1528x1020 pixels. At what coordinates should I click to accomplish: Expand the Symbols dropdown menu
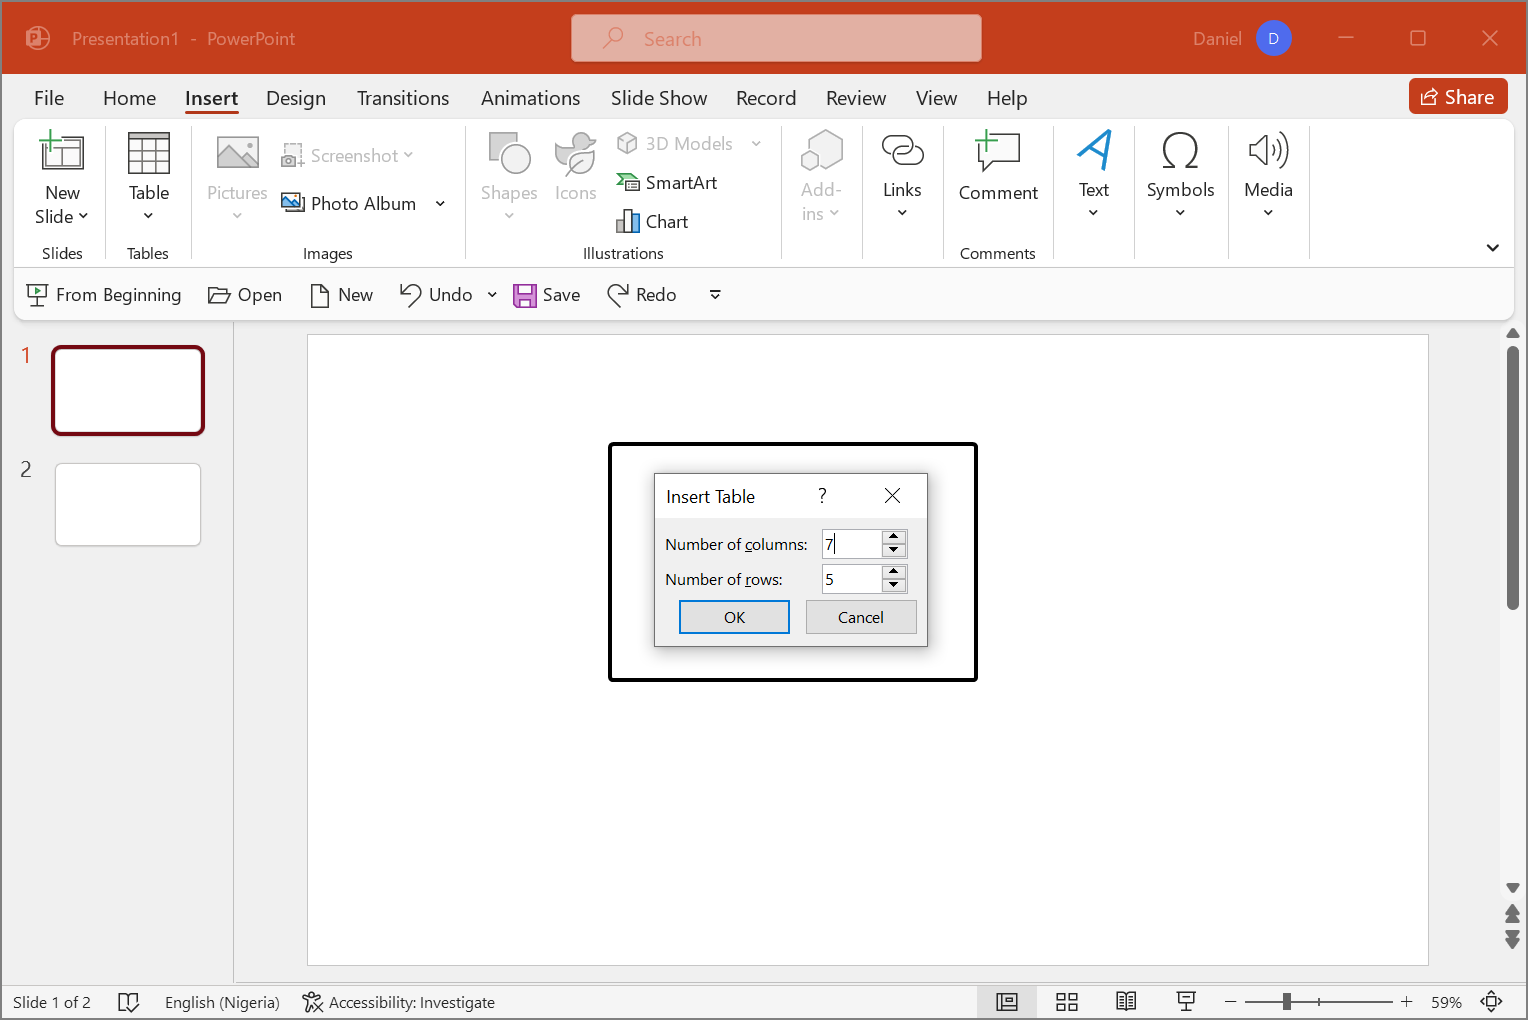pyautogui.click(x=1180, y=212)
